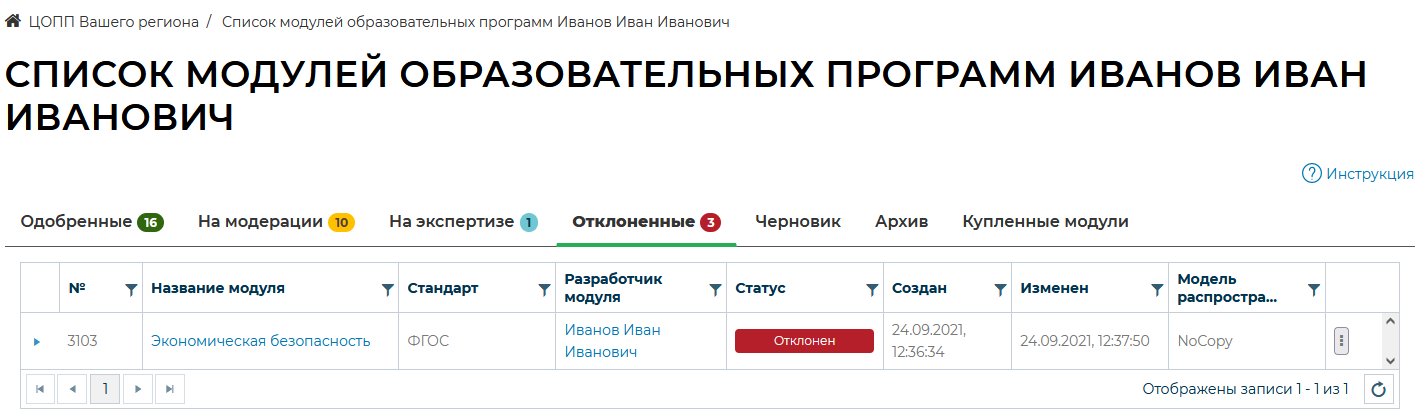Open module Экономическая безопасность link

pyautogui.click(x=260, y=341)
